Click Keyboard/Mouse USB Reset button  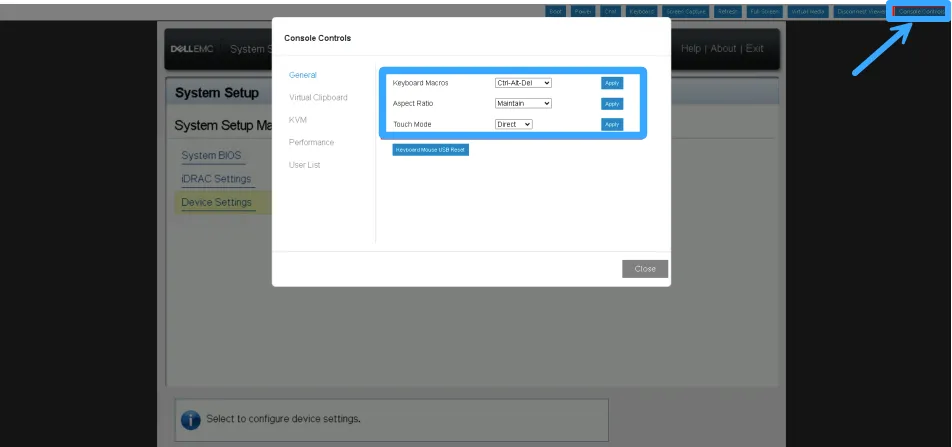(430, 149)
